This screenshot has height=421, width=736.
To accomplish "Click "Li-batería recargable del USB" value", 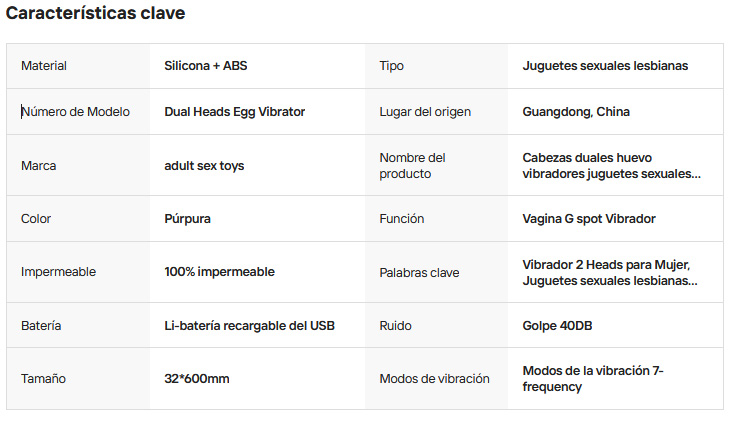I will [x=249, y=325].
